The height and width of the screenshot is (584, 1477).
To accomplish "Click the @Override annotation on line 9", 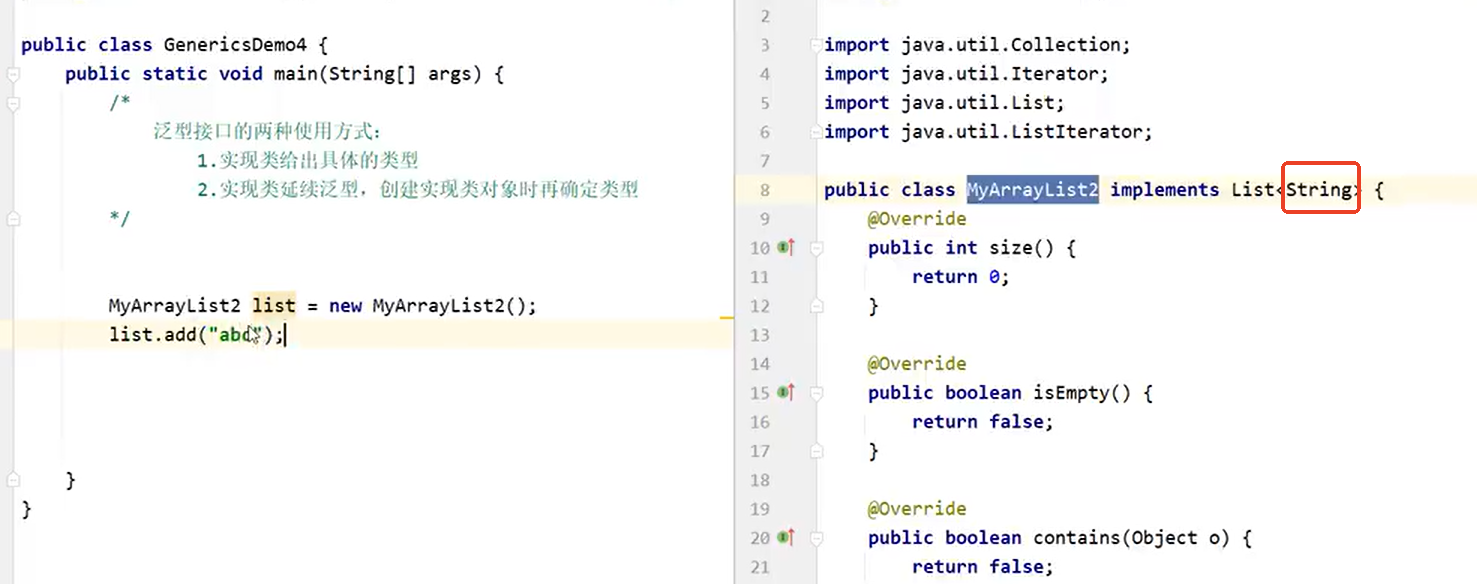I will 917,219.
